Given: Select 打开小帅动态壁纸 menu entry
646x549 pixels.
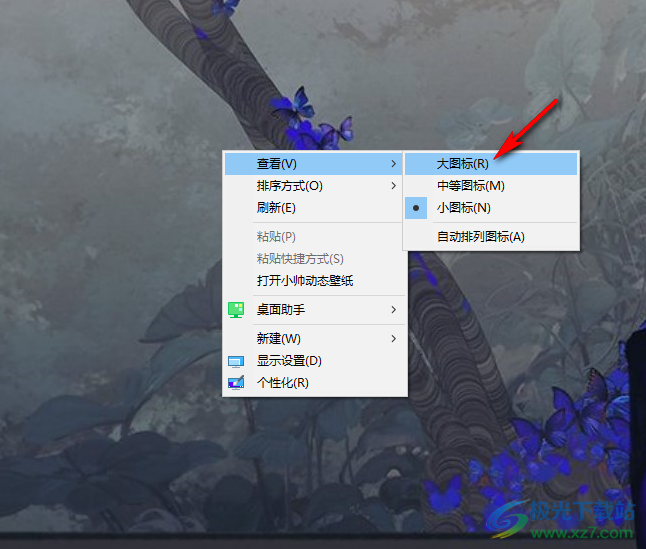Looking at the screenshot, I should pyautogui.click(x=314, y=280).
